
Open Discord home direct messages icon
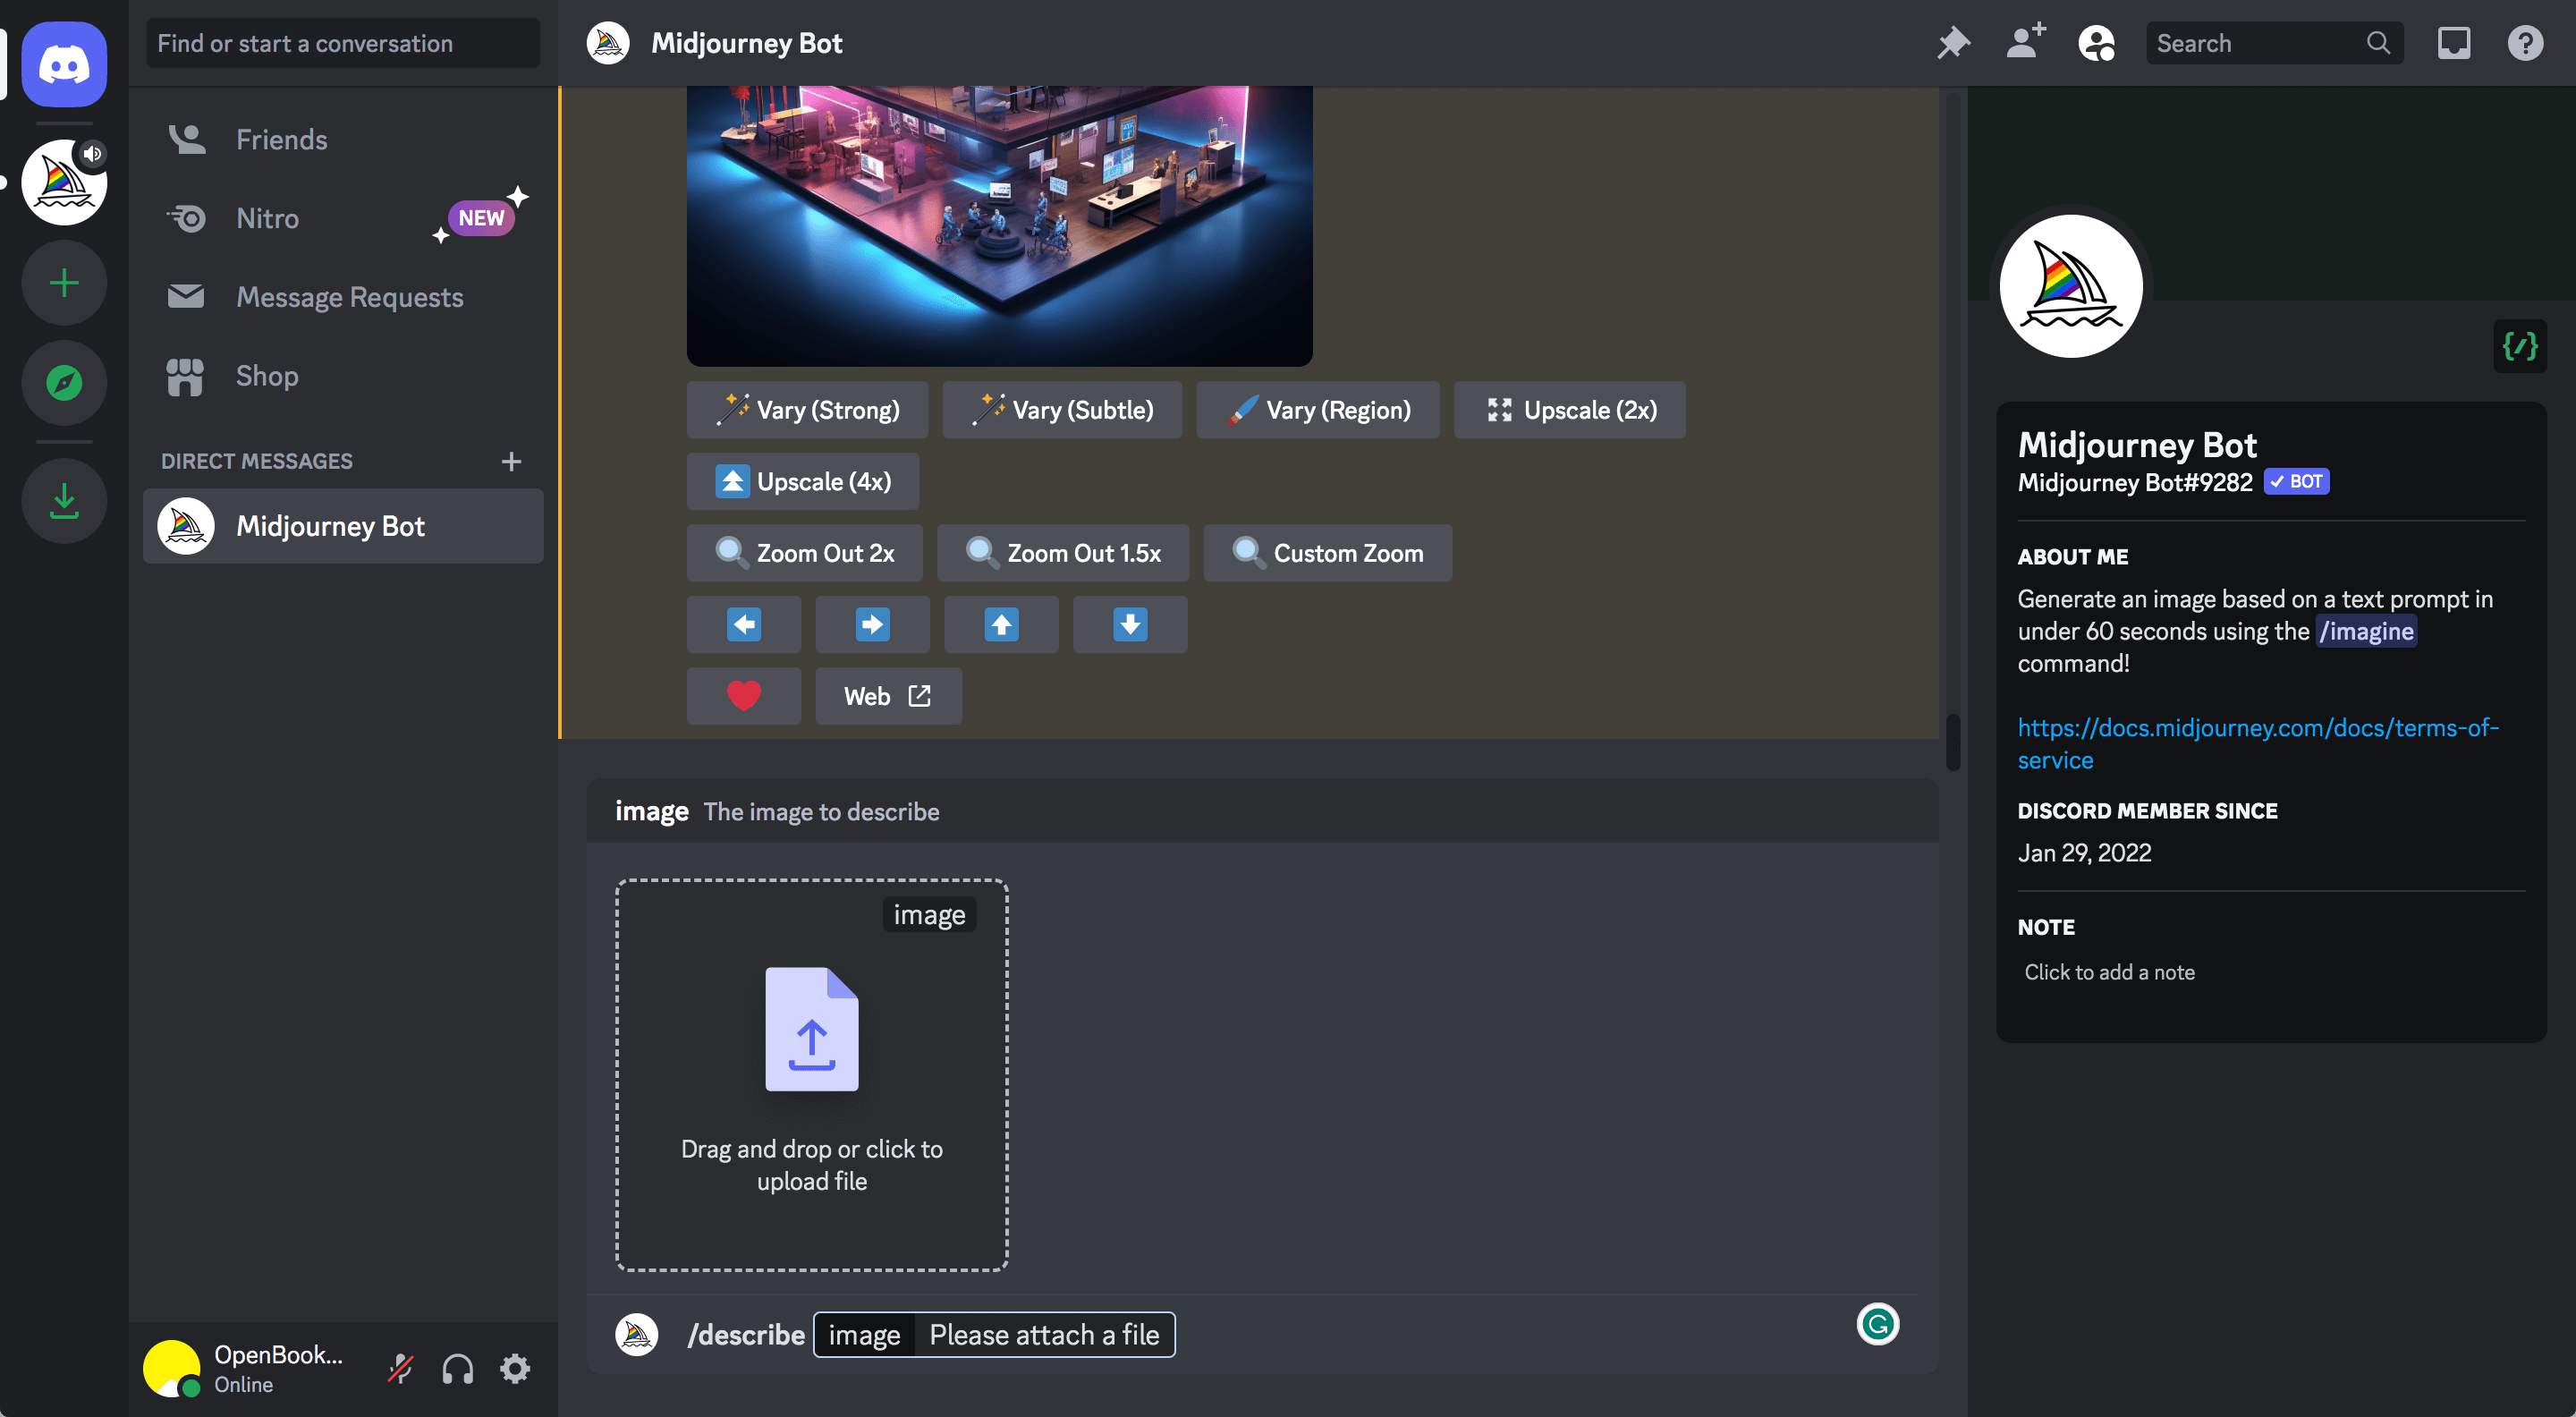click(64, 64)
